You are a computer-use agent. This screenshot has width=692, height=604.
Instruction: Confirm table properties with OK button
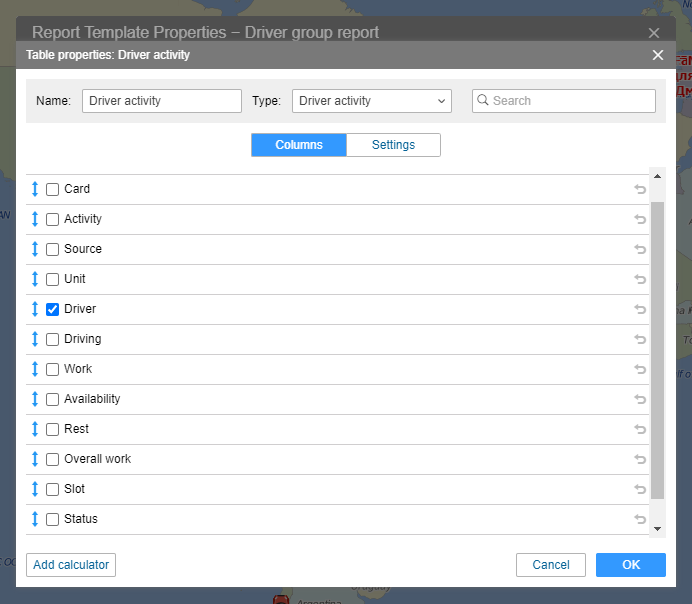pos(630,565)
